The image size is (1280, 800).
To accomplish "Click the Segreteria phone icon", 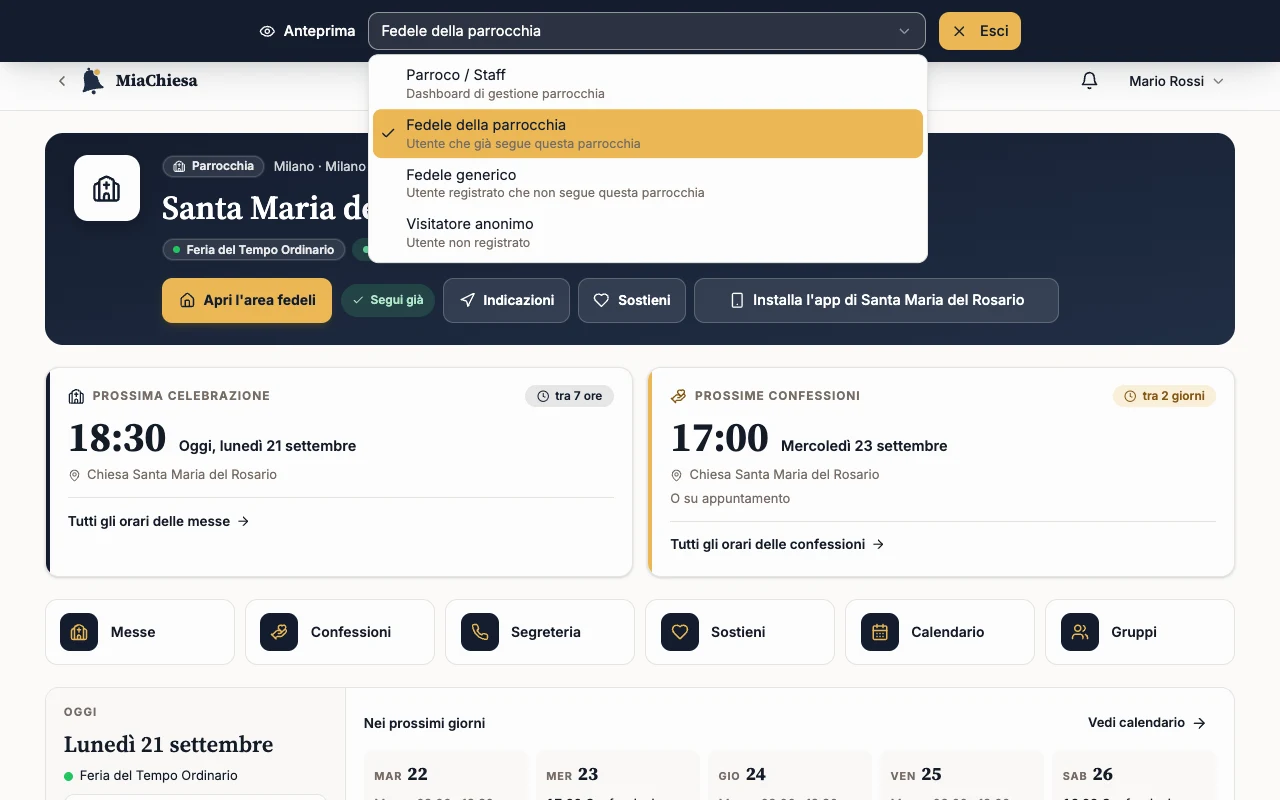I will (x=480, y=632).
